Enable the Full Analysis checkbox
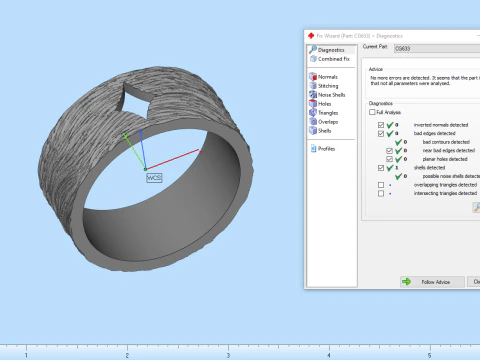 [x=372, y=112]
